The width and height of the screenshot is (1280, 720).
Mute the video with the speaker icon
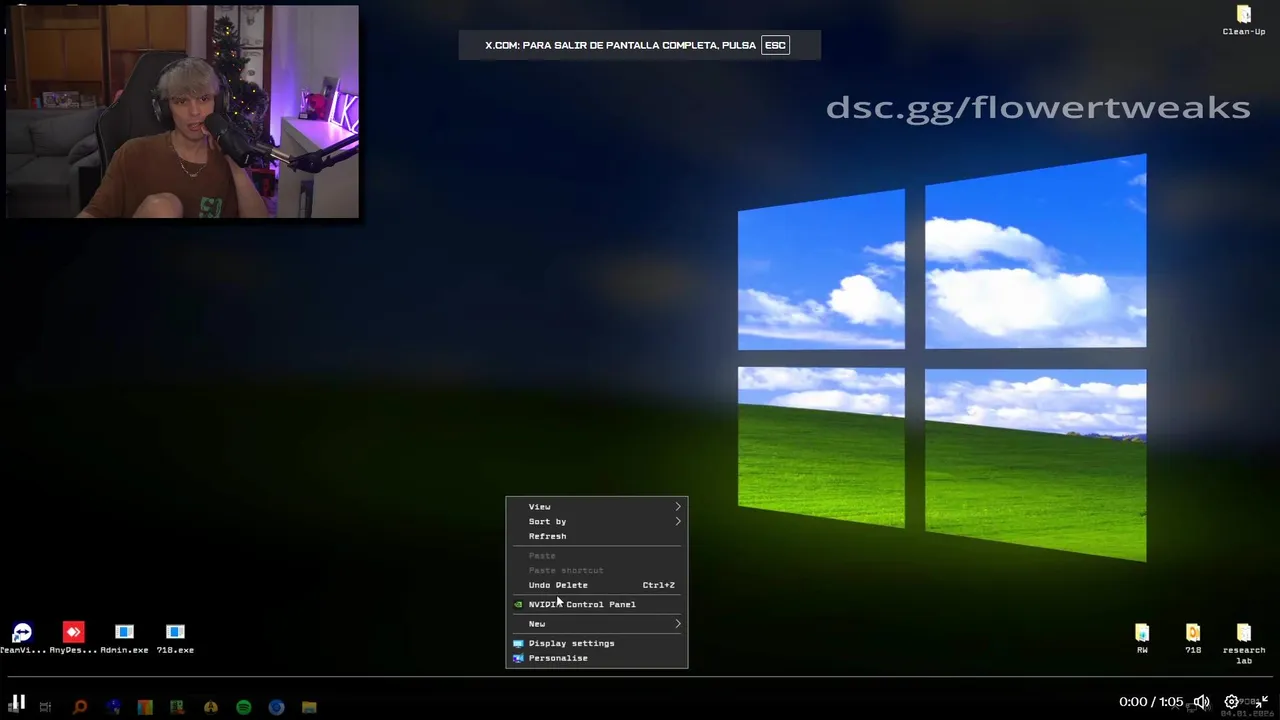1201,702
